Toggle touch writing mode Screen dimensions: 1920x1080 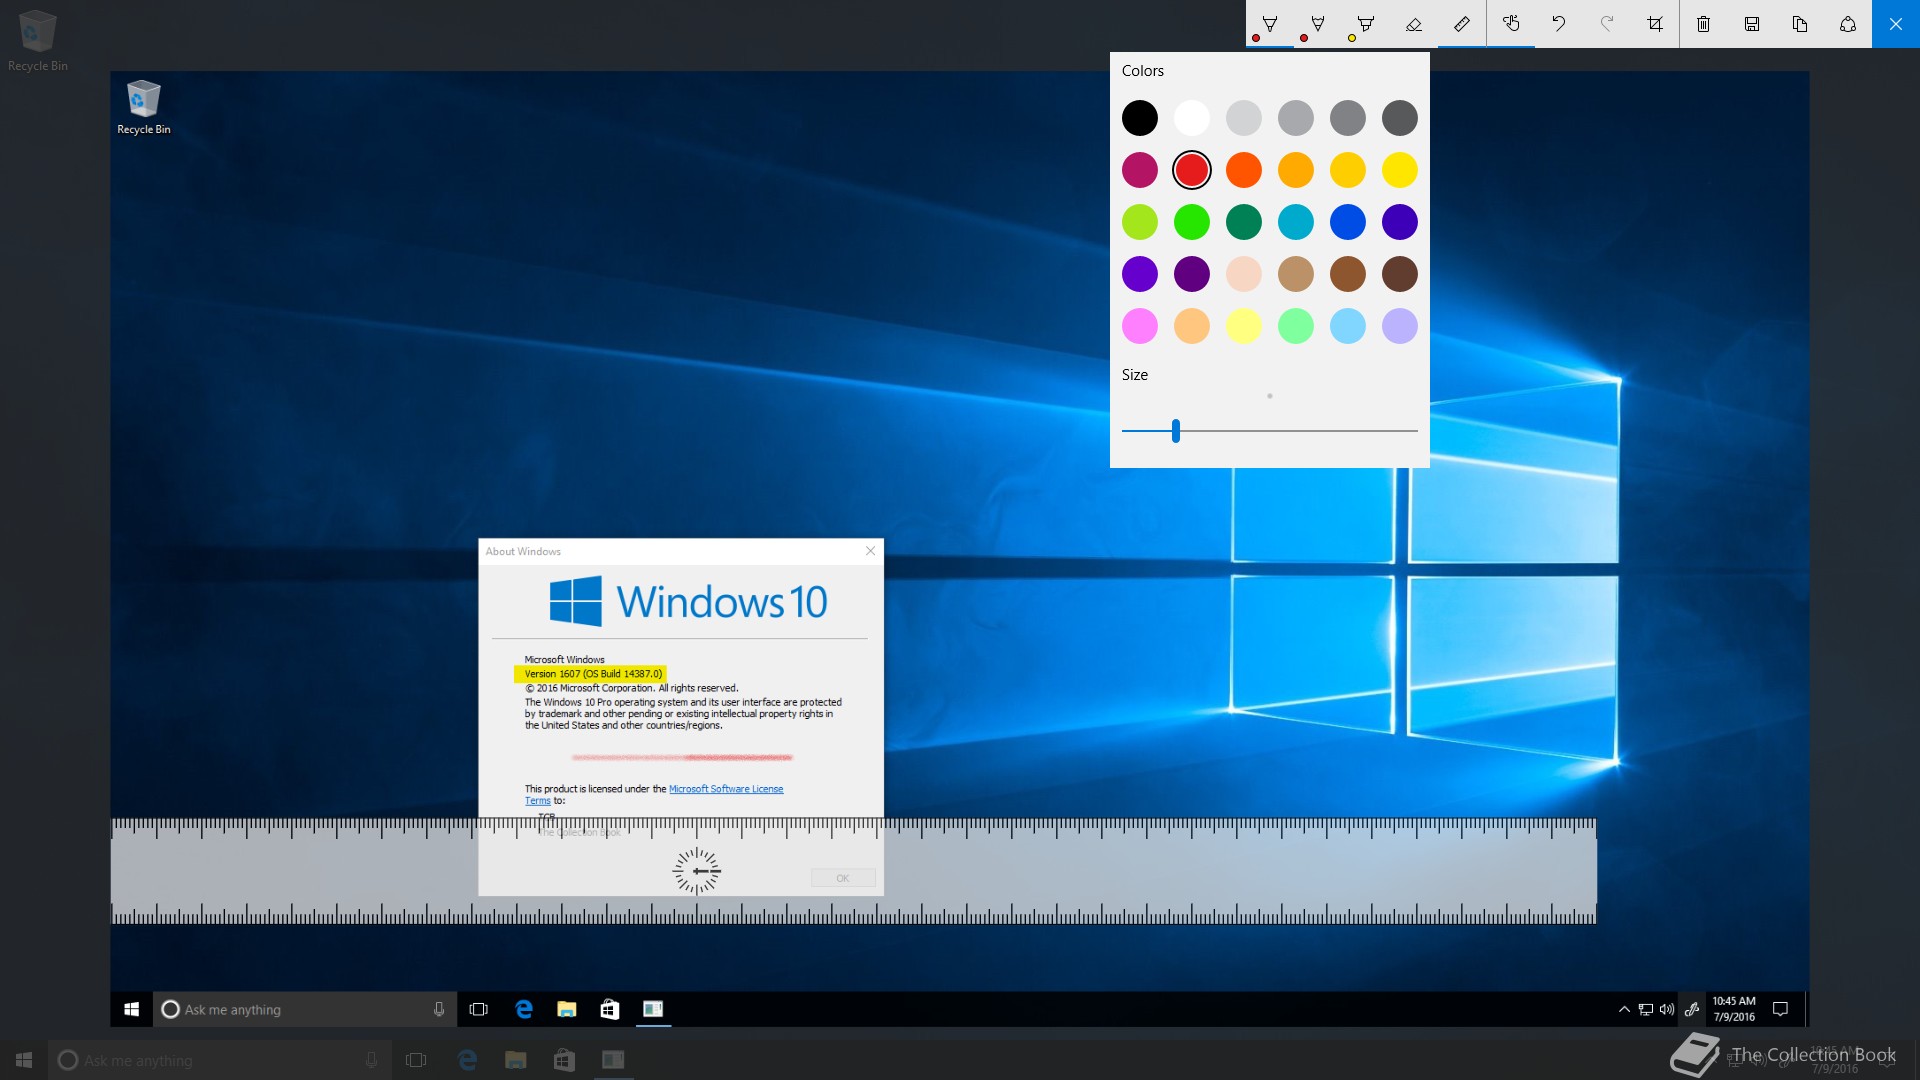click(x=1511, y=24)
